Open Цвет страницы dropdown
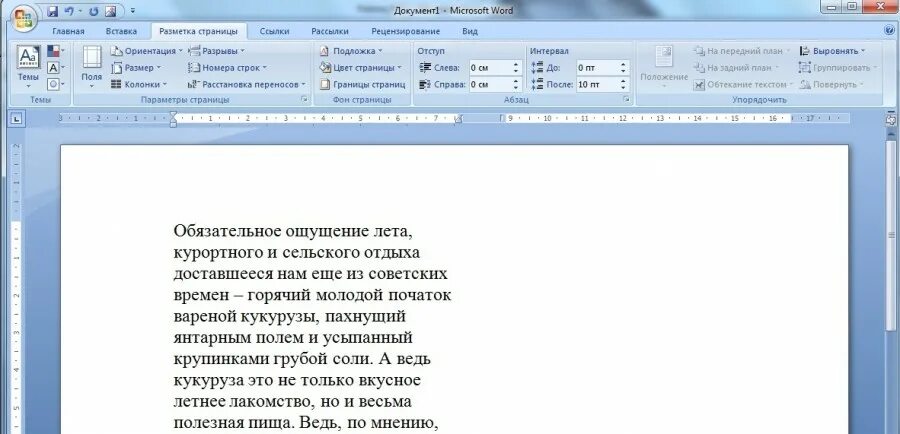900x434 pixels. pyautogui.click(x=361, y=68)
